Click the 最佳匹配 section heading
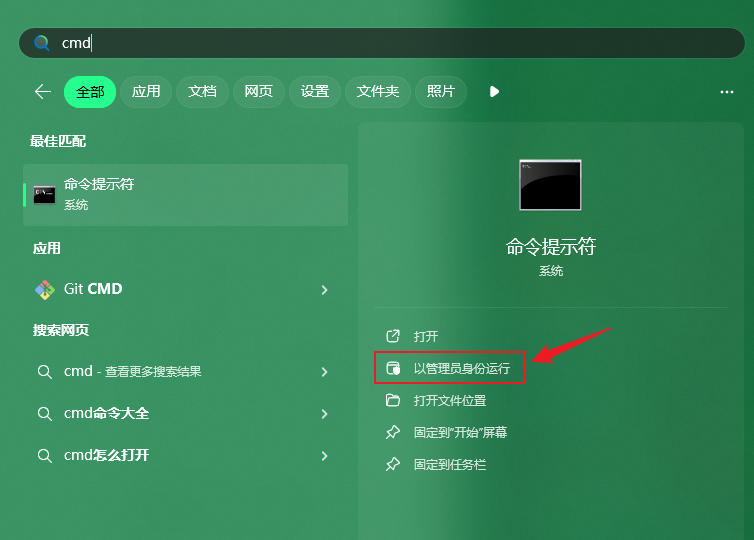Screen dimensions: 754x540 (x=58, y=141)
